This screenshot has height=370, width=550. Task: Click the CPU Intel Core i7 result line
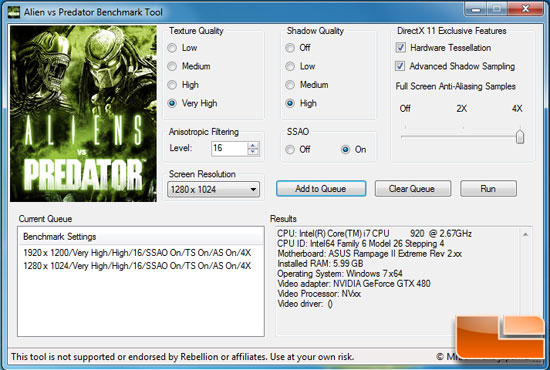374,234
